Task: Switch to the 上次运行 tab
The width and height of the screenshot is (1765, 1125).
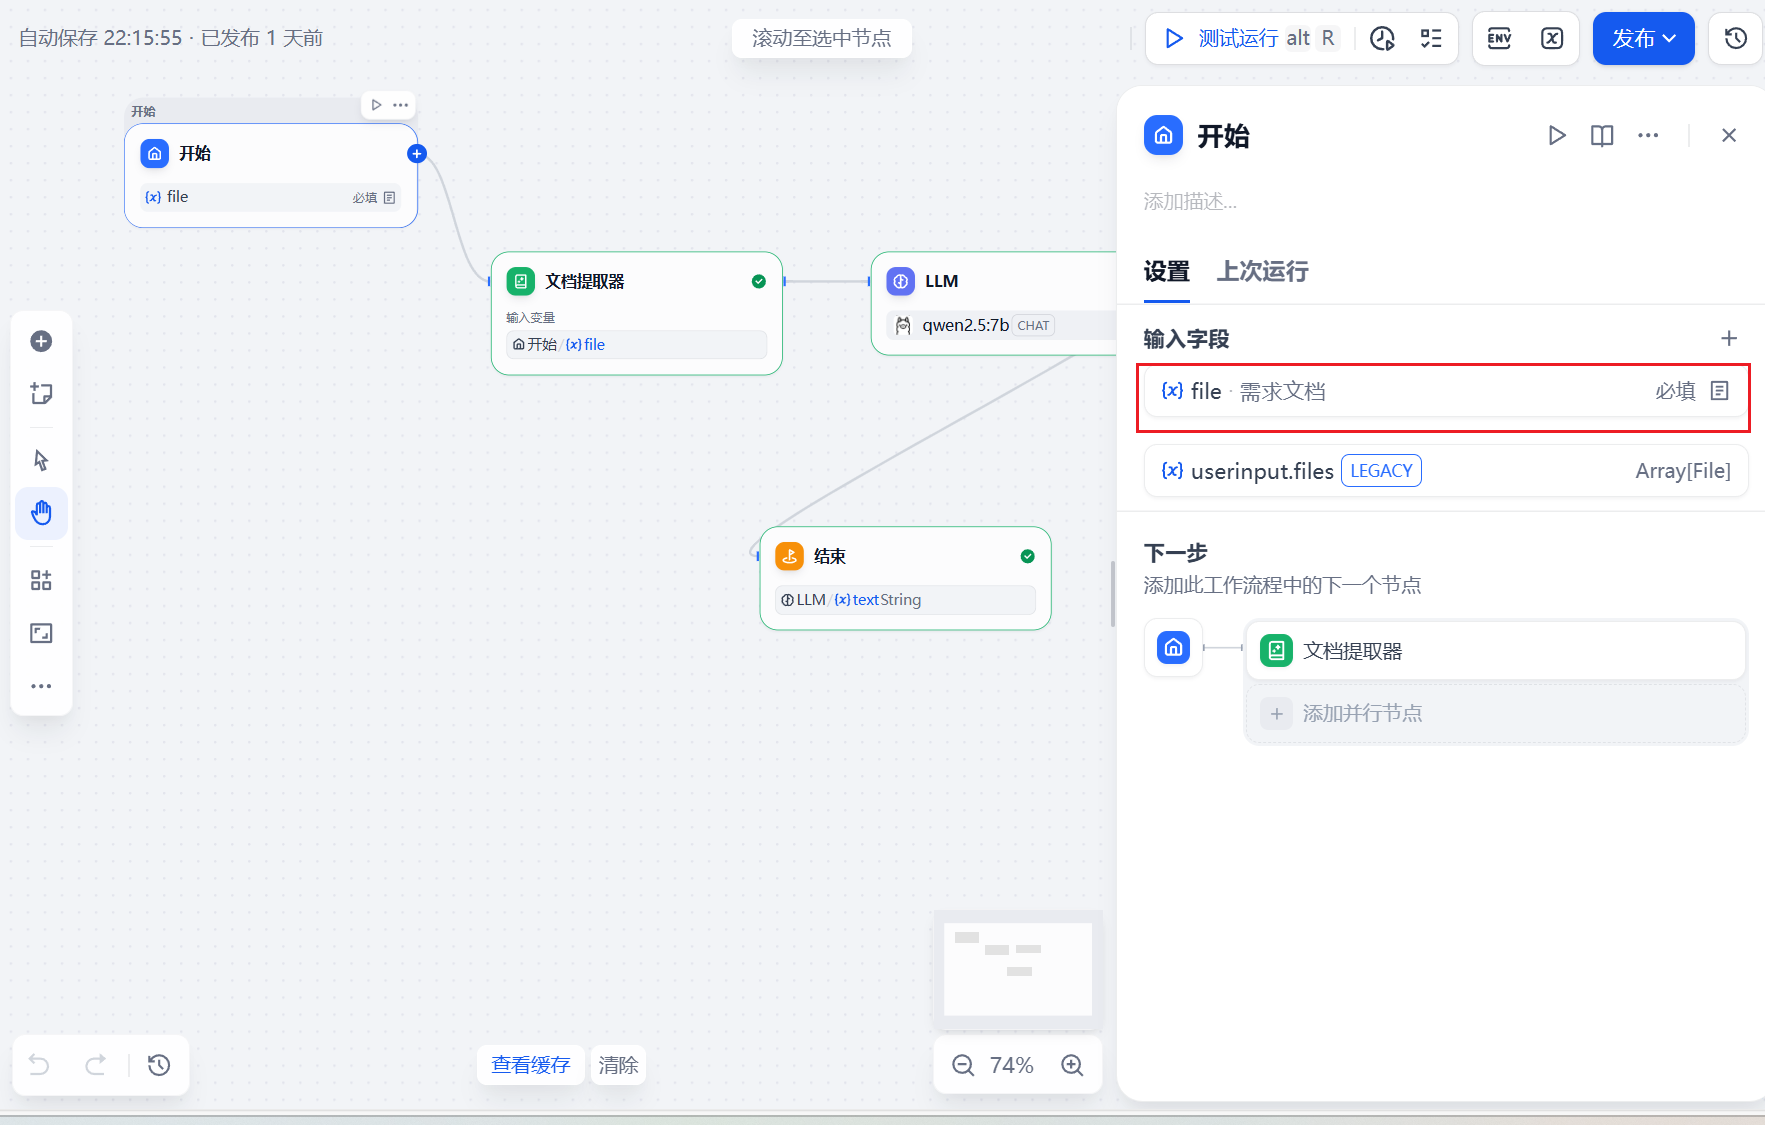Action: point(1262,272)
